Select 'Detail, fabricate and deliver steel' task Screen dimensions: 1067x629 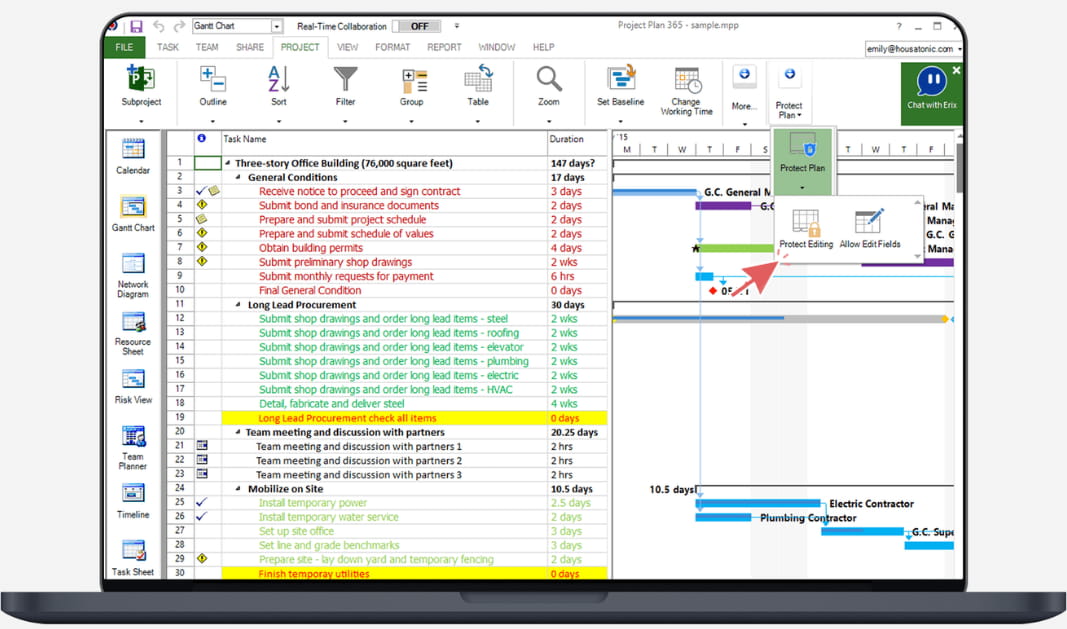[331, 404]
